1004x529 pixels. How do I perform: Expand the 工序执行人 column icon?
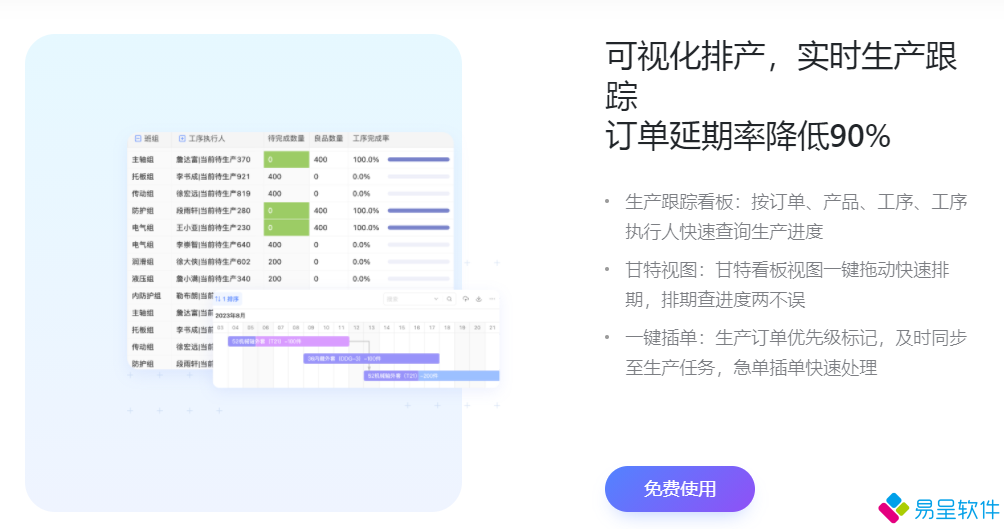183,139
